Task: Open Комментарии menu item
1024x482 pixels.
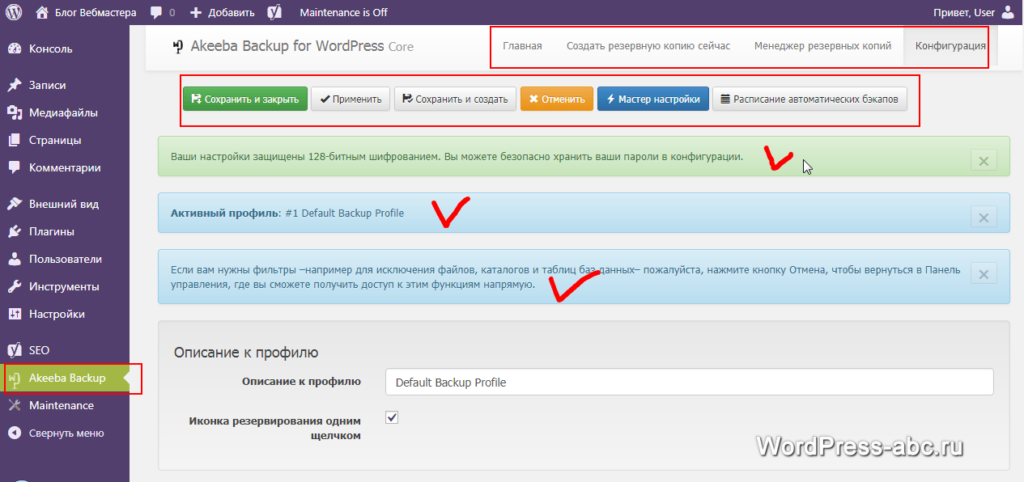Action: pos(65,168)
